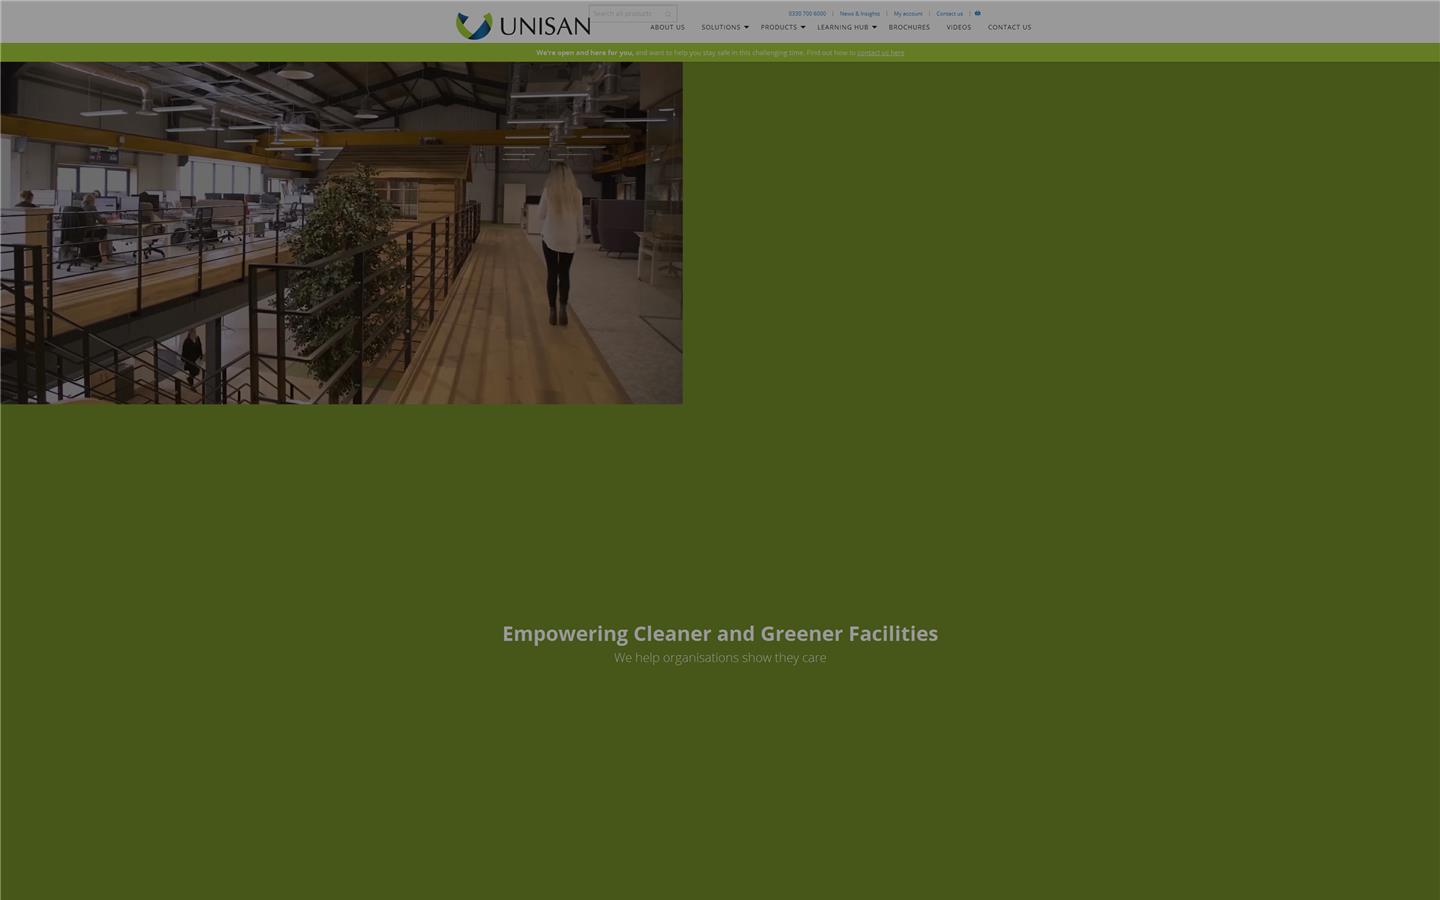Click the 'We help organisations show they care' tagline
1440x900 pixels.
coord(720,658)
